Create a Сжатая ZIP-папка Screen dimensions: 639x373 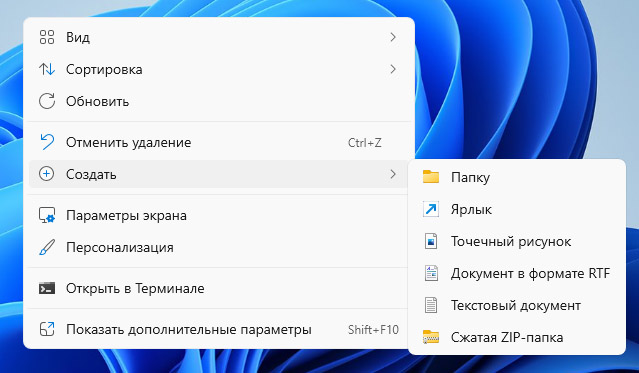[517, 337]
